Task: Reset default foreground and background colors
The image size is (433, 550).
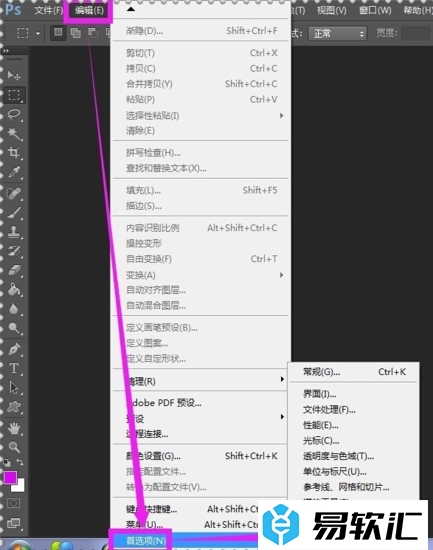Action: coord(7,463)
